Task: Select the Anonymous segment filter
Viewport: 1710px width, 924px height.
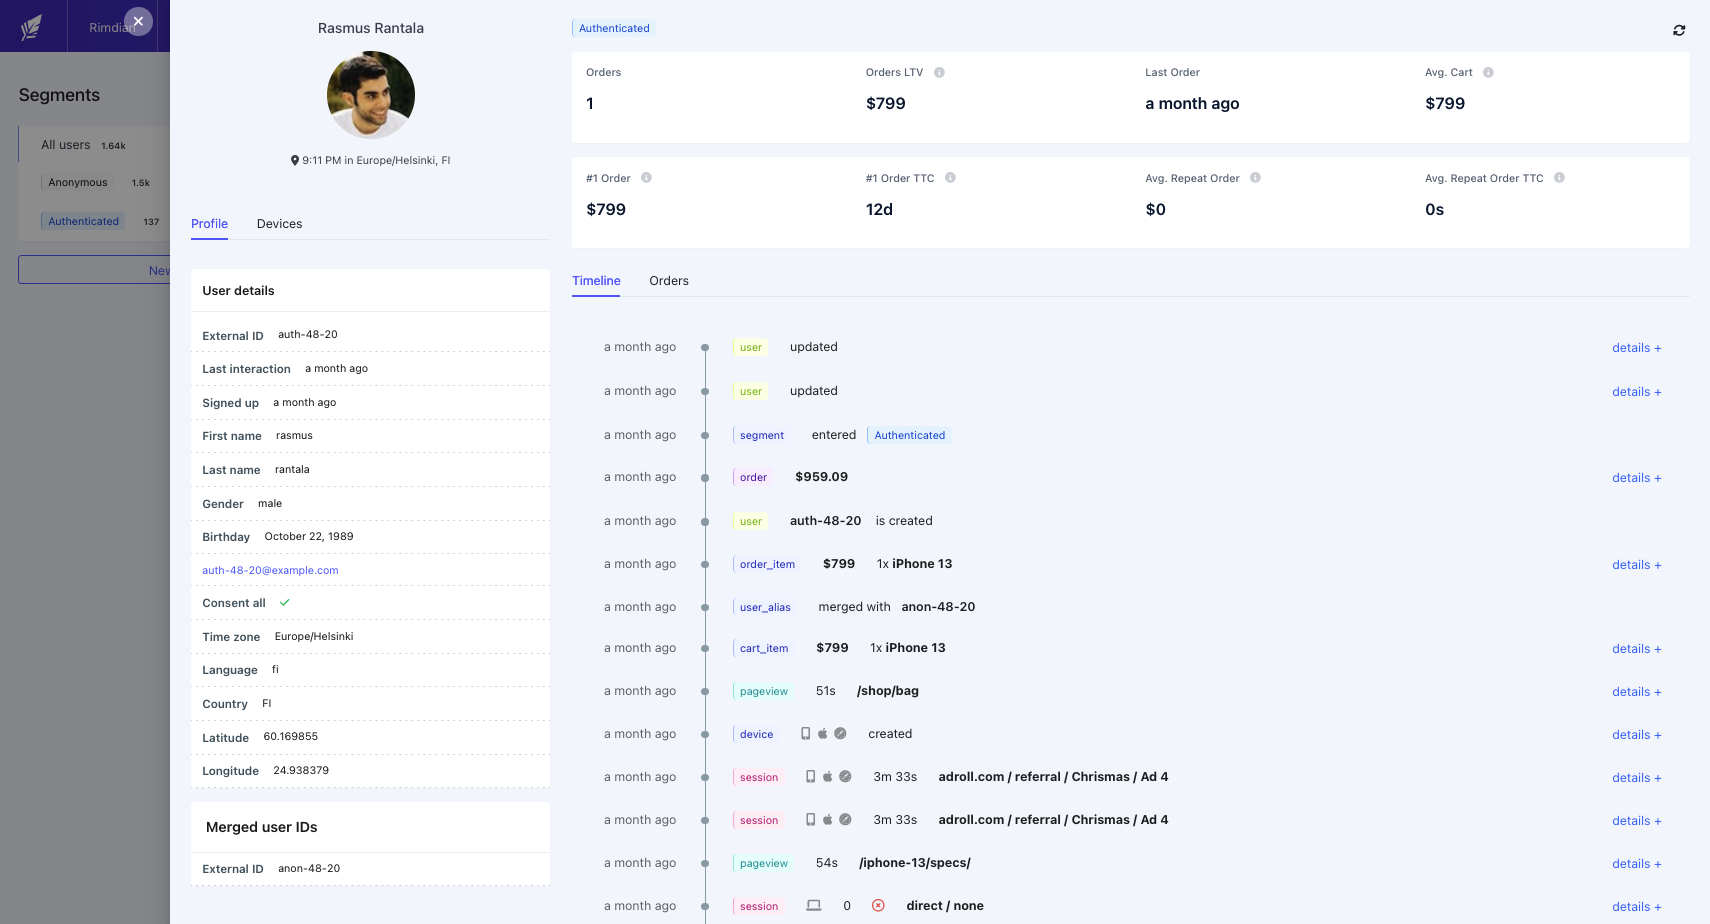Action: (77, 182)
